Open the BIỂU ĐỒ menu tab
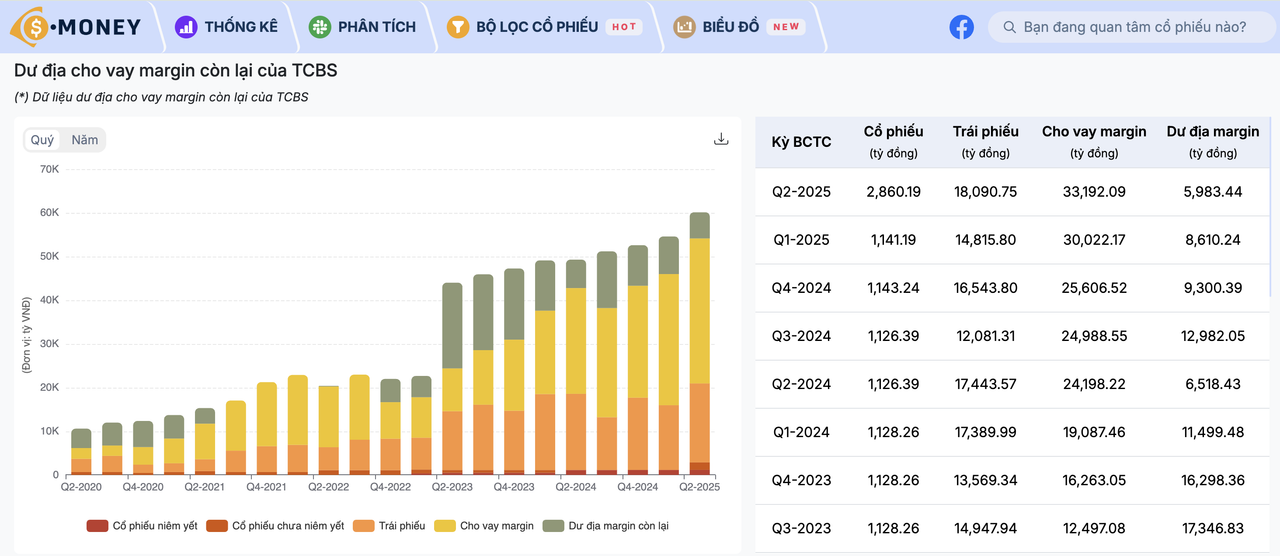1280x556 pixels. coord(731,27)
